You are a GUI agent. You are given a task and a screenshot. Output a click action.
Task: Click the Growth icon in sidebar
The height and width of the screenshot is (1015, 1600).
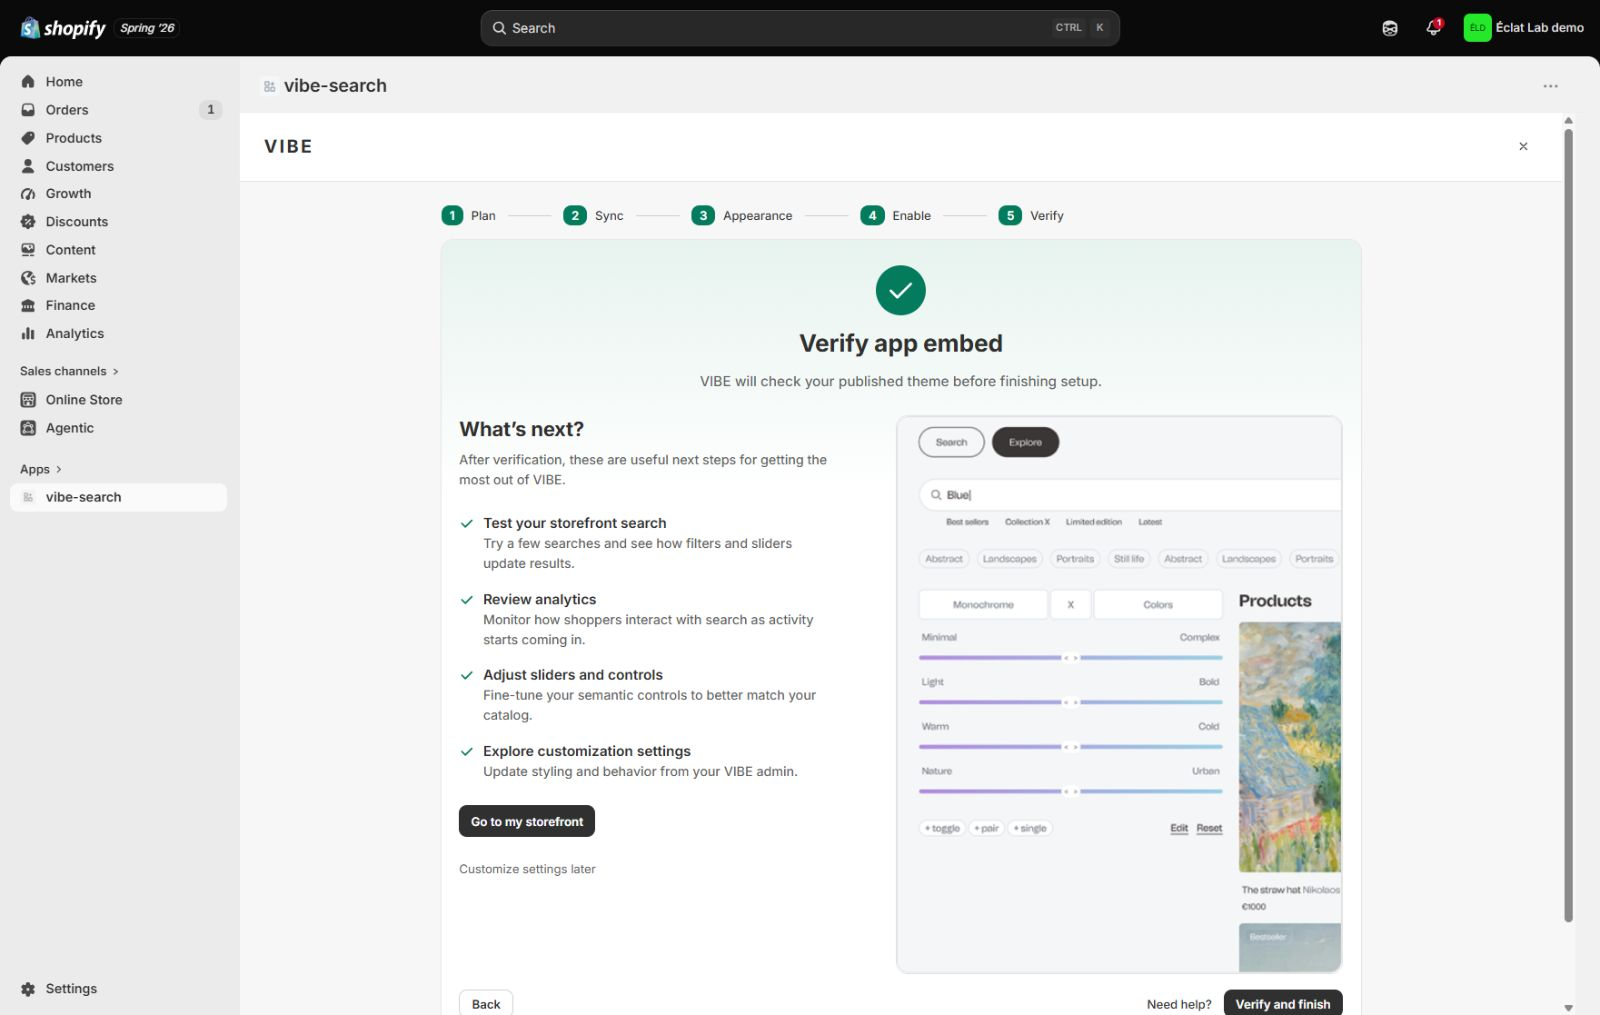pyautogui.click(x=28, y=194)
